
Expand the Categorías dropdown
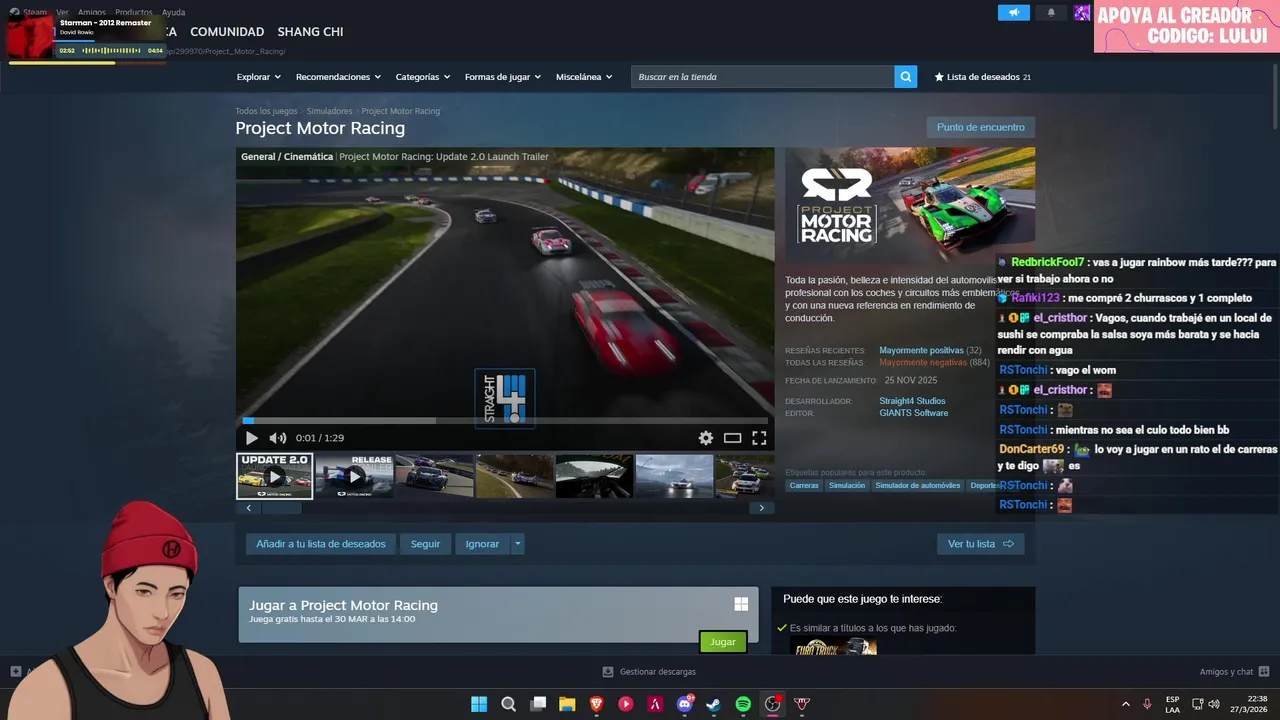pyautogui.click(x=423, y=77)
